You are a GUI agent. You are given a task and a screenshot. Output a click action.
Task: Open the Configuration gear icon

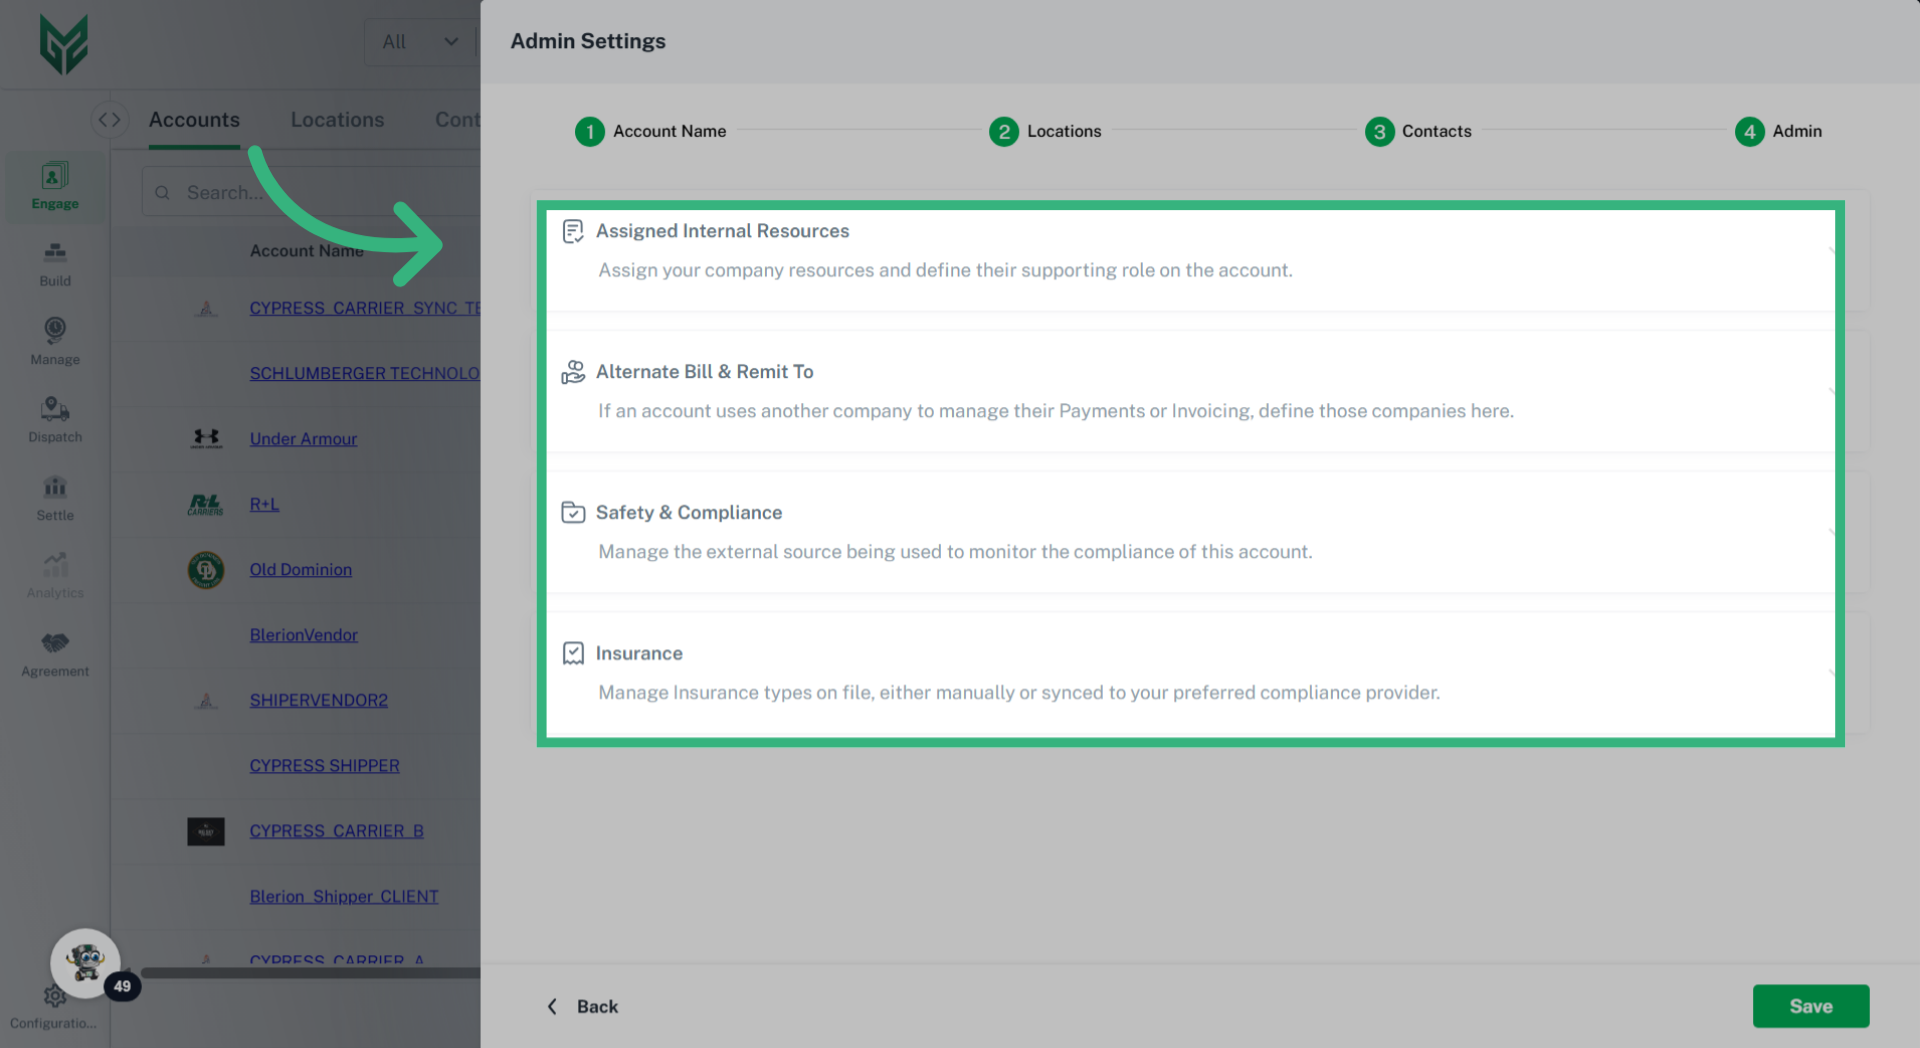(x=54, y=996)
